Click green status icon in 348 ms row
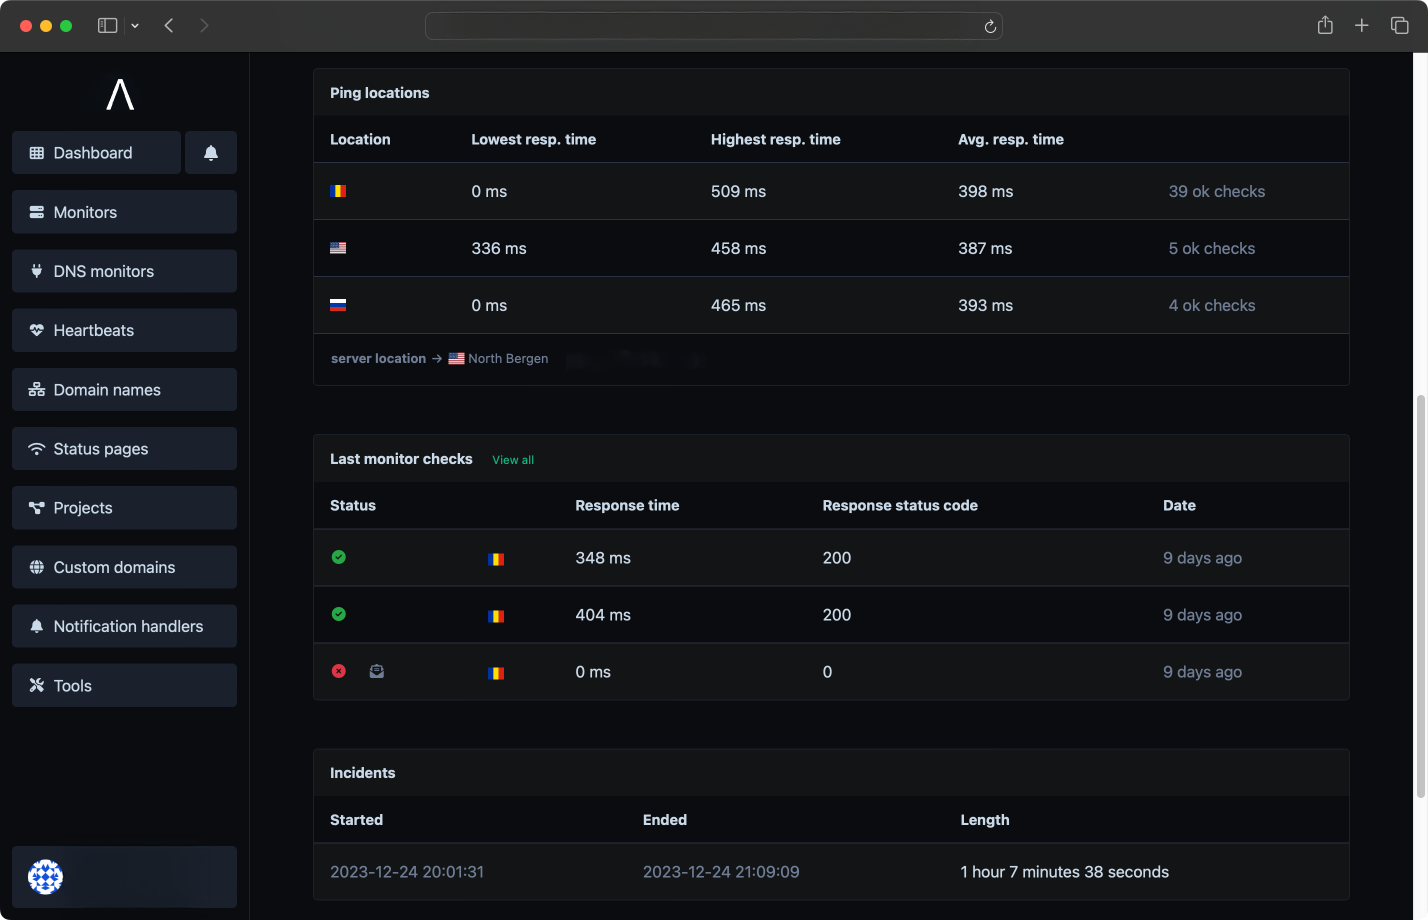Screen dimensions: 1428x920 click(x=339, y=557)
